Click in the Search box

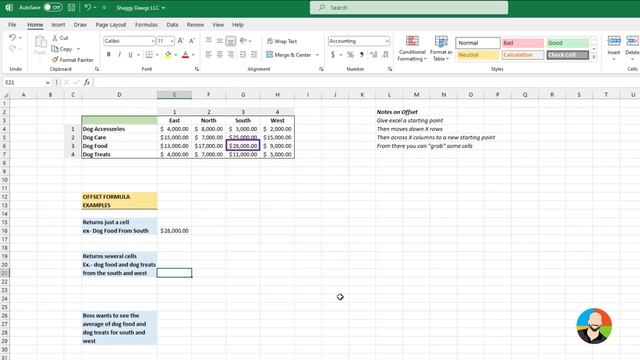(x=409, y=7)
